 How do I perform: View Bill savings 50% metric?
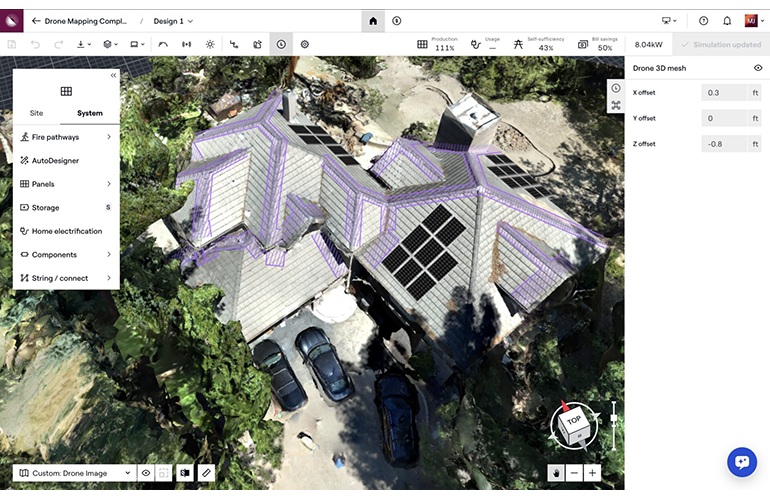tap(598, 44)
